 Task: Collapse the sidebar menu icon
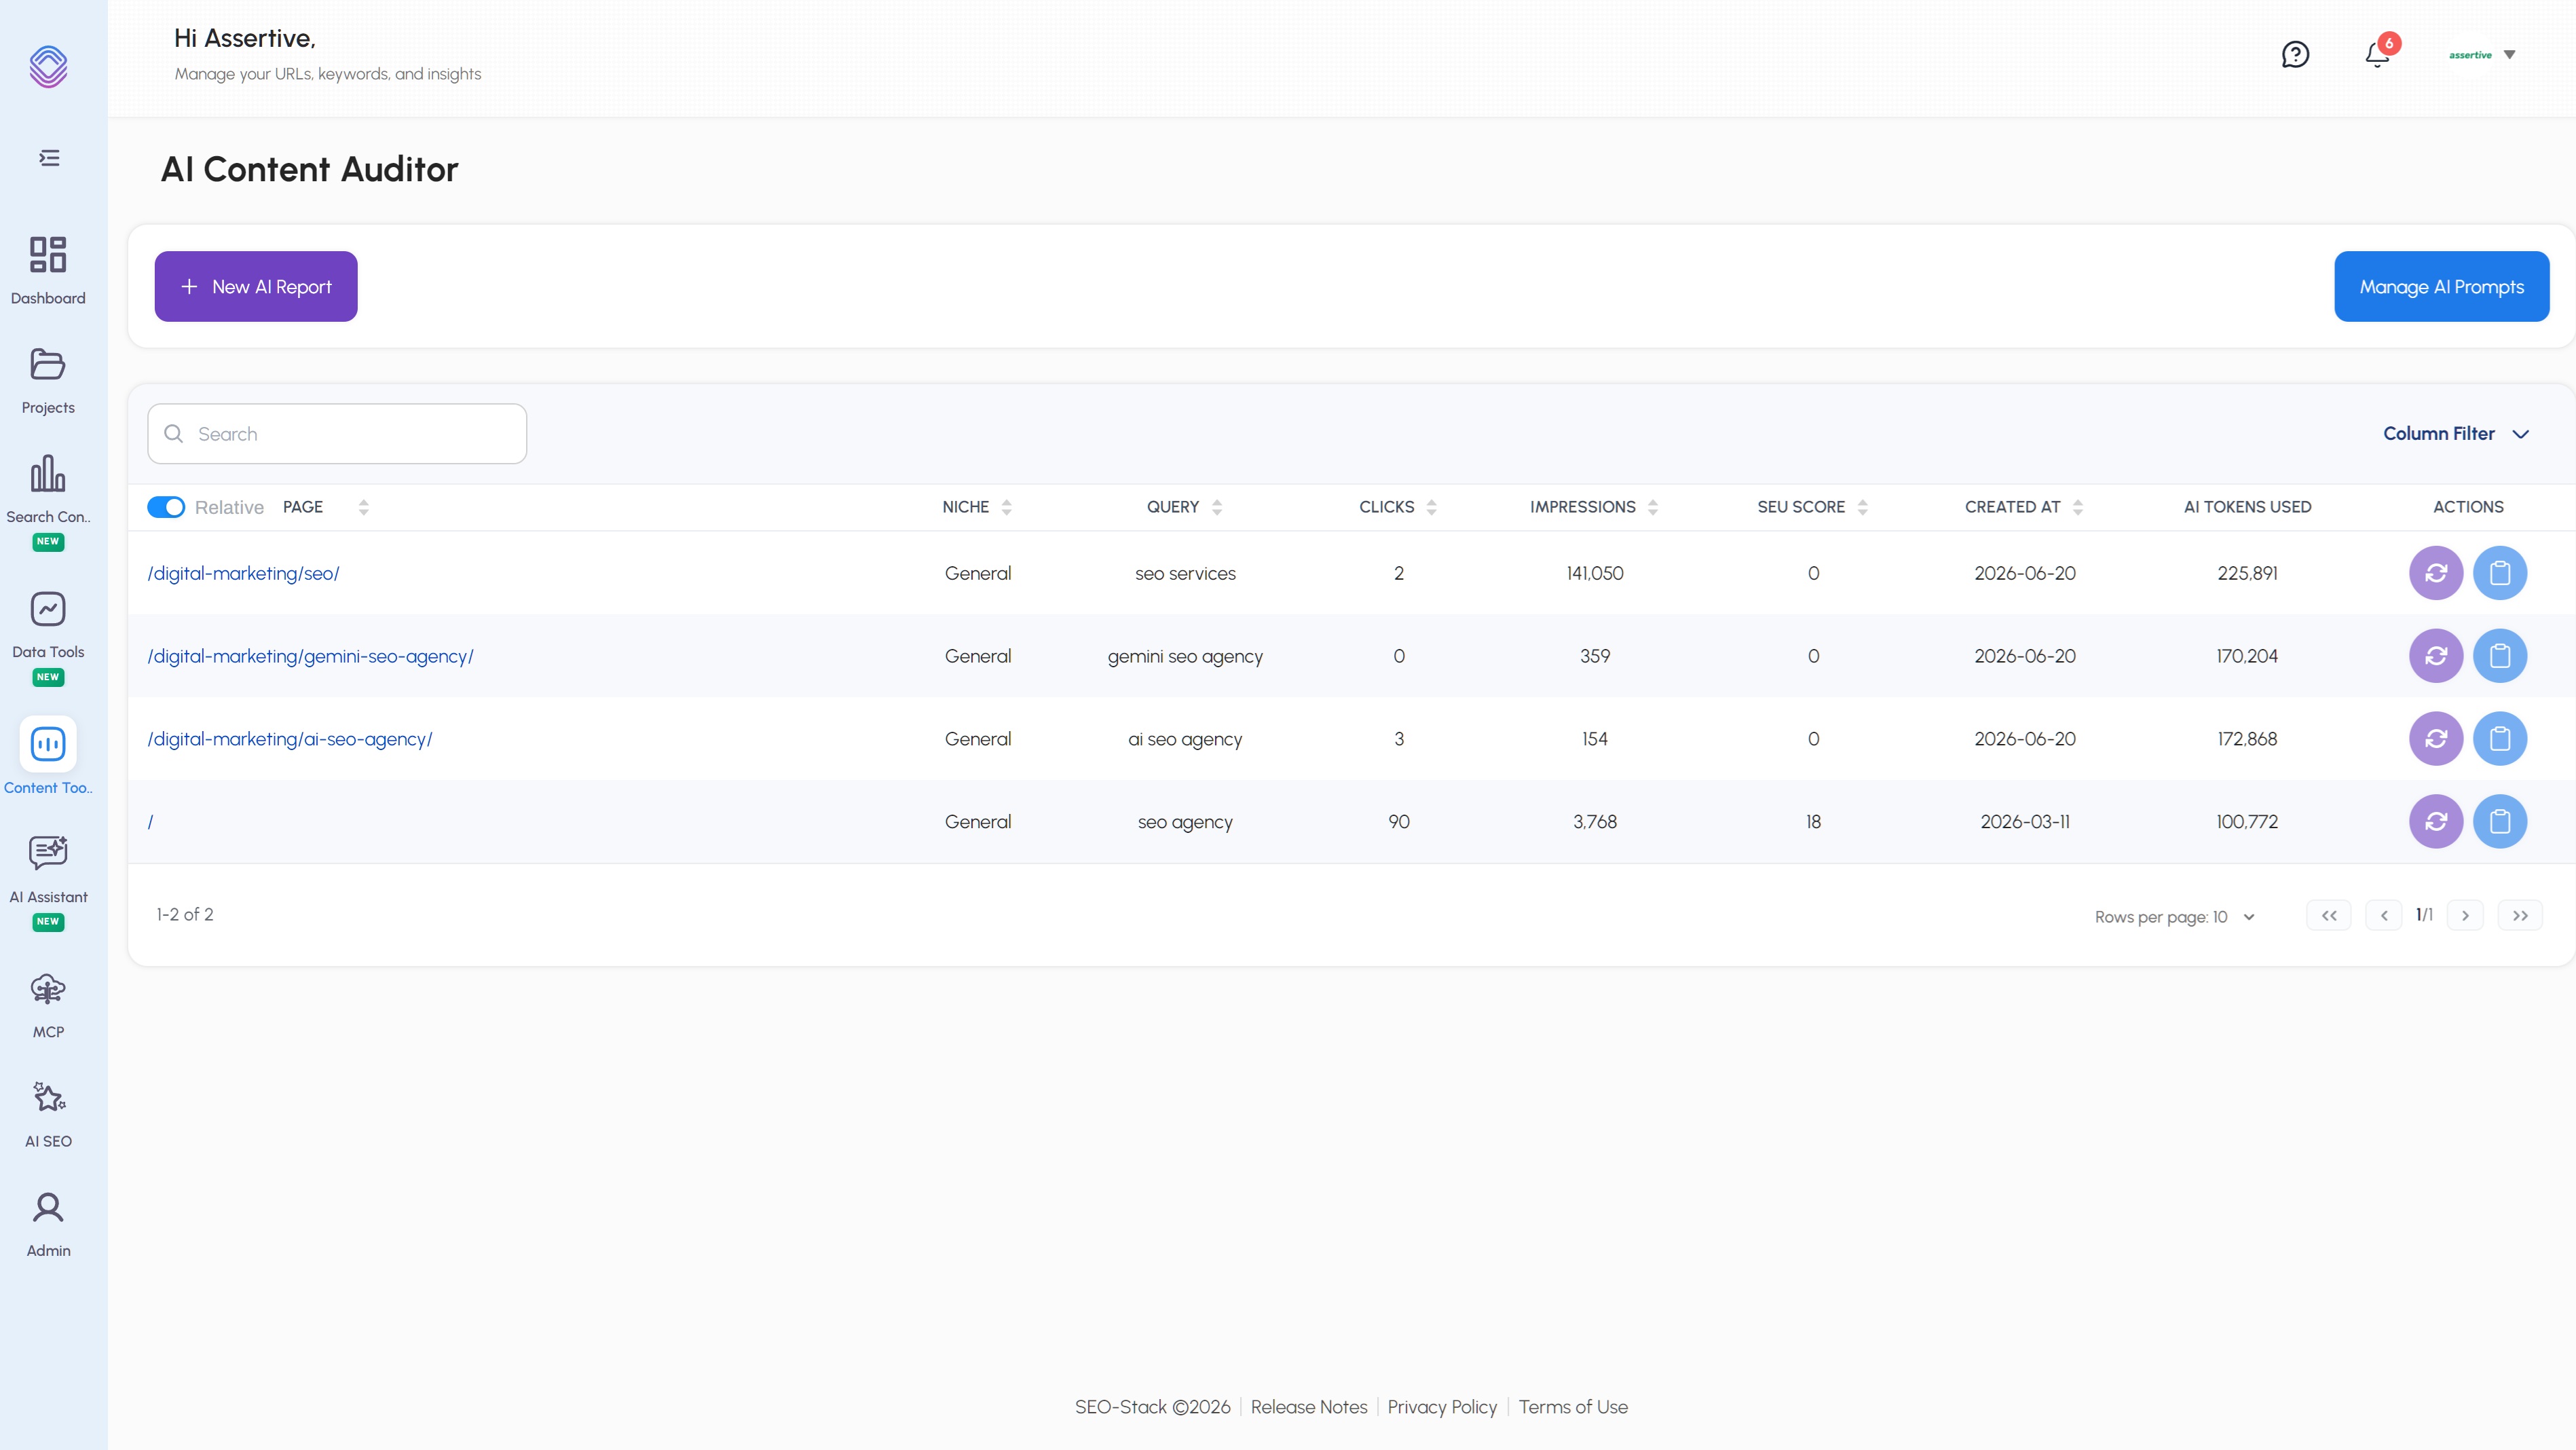[49, 158]
